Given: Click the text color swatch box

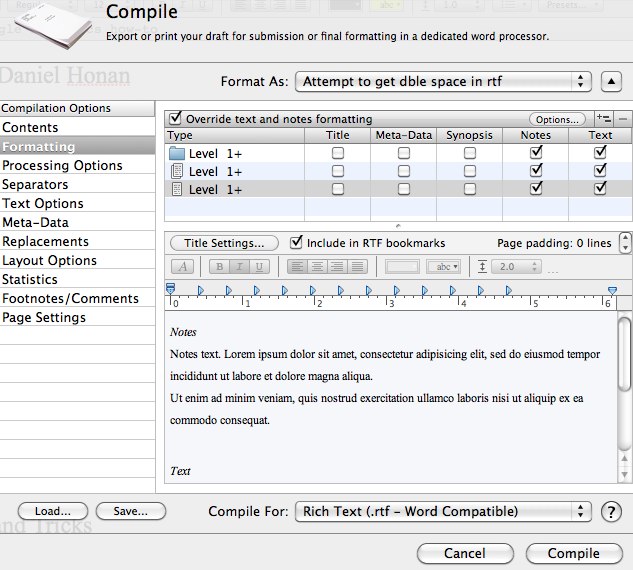Looking at the screenshot, I should click(x=403, y=267).
